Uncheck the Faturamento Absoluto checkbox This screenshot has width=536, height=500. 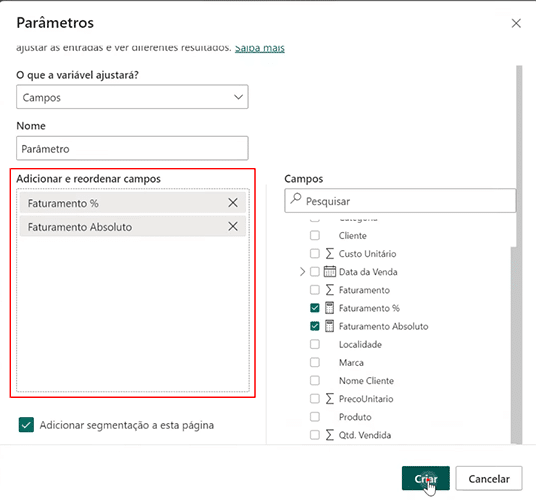coord(314,326)
